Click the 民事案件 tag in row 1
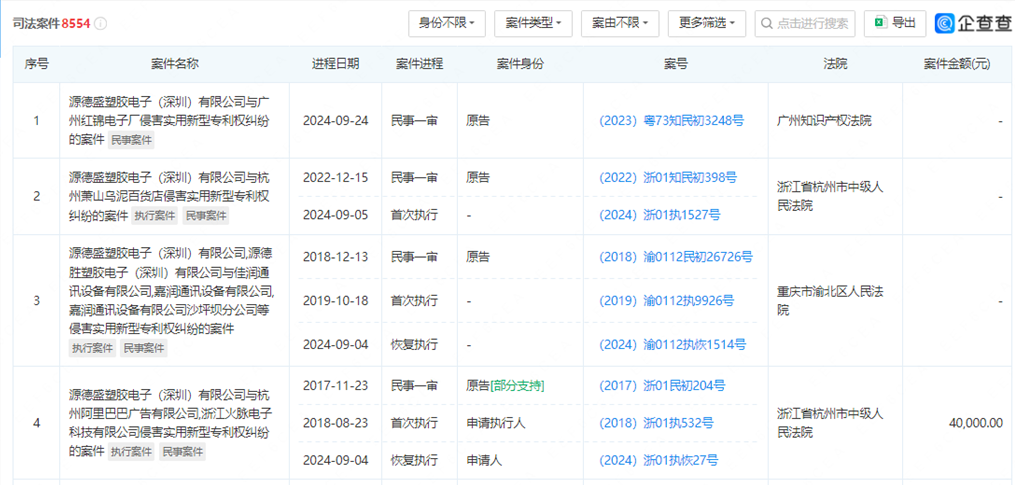Screen dimensions: 1015x485 pos(131,140)
